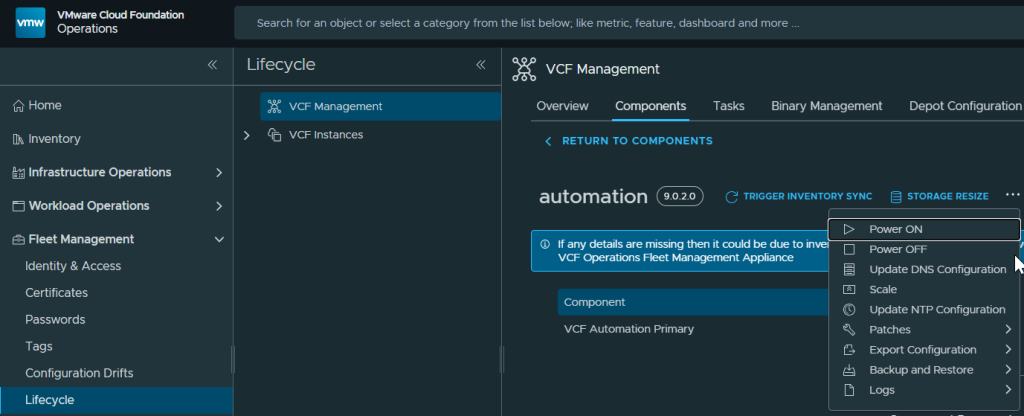The height and width of the screenshot is (416, 1024).
Task: Click the Storage Resize icon
Action: pyautogui.click(x=896, y=197)
